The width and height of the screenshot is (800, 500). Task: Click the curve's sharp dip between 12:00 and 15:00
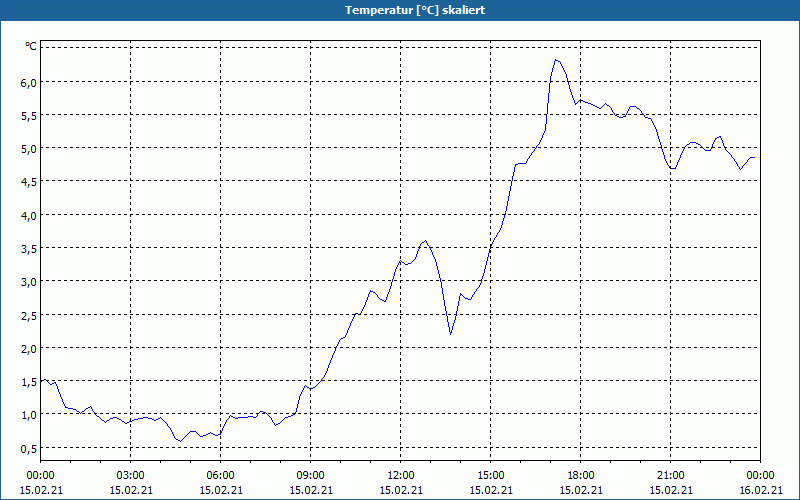[x=451, y=334]
